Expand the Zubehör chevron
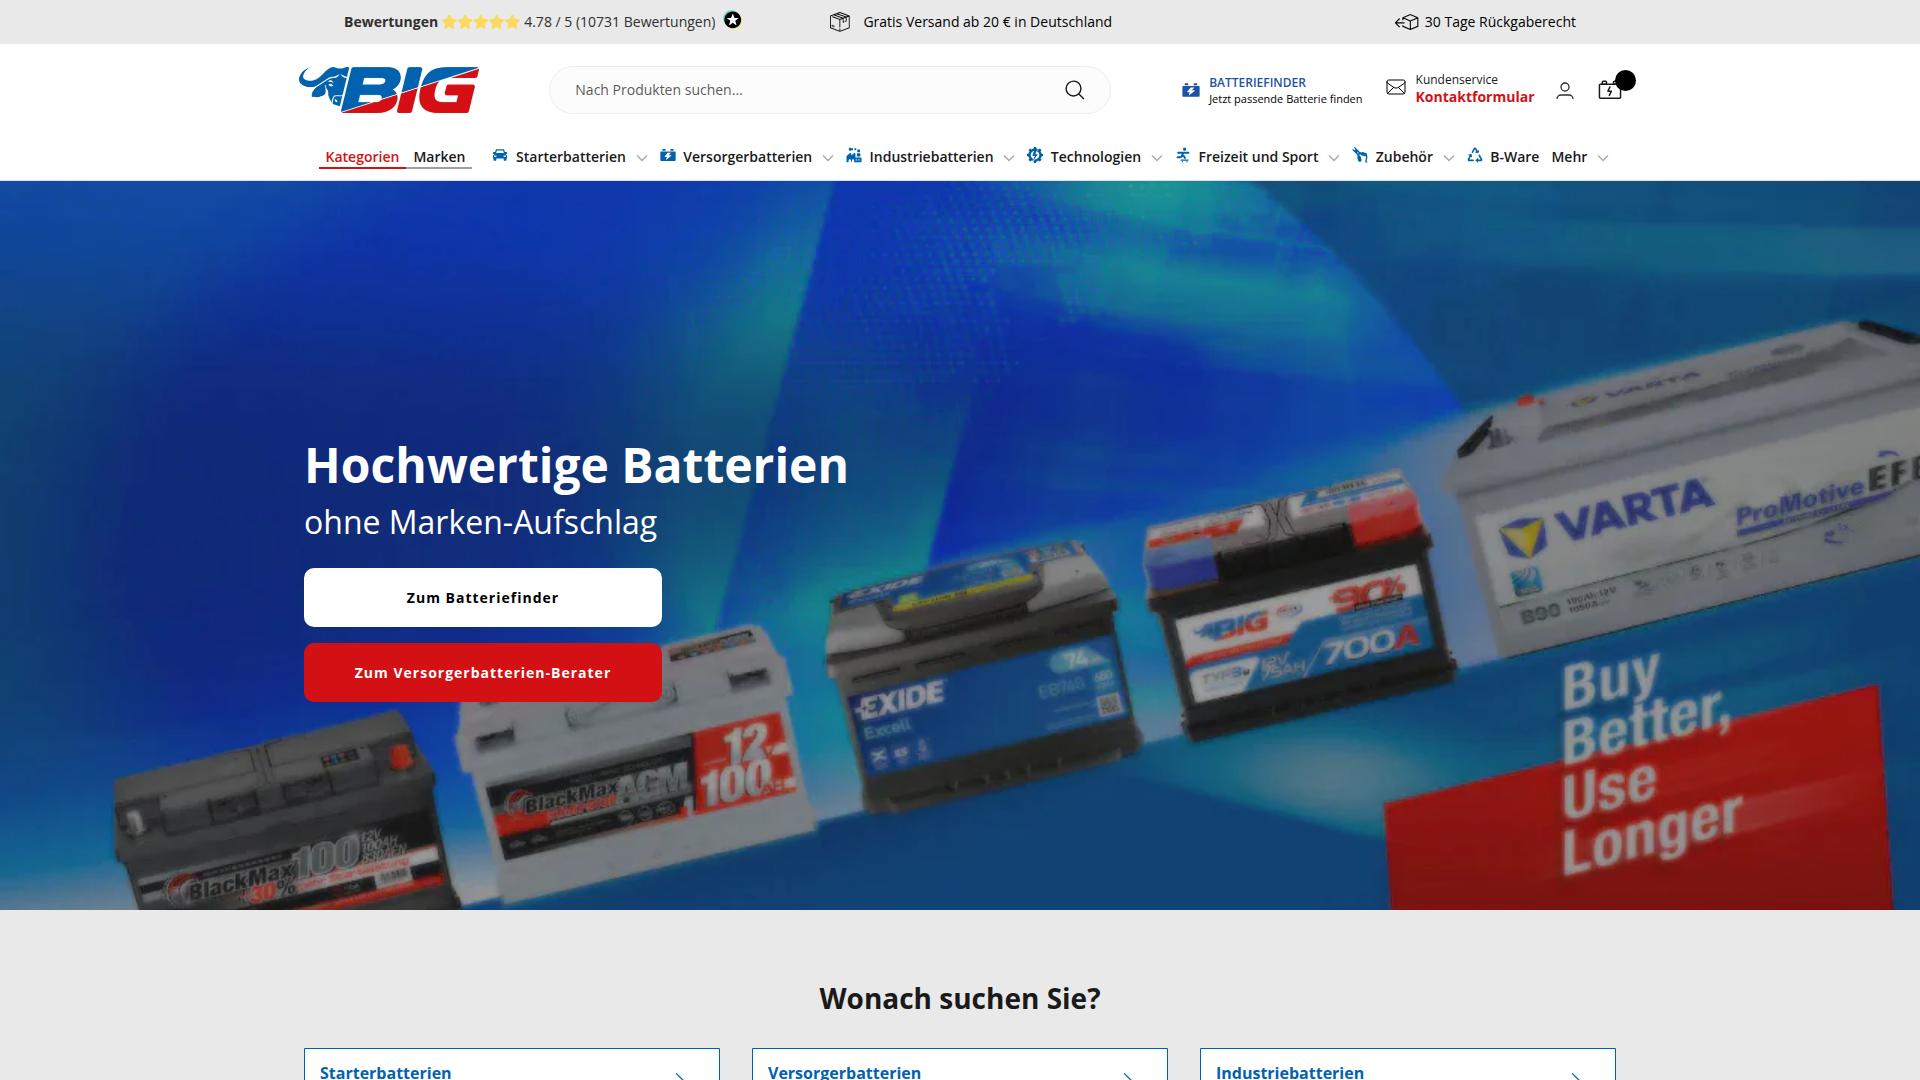This screenshot has height=1080, width=1920. click(x=1449, y=158)
